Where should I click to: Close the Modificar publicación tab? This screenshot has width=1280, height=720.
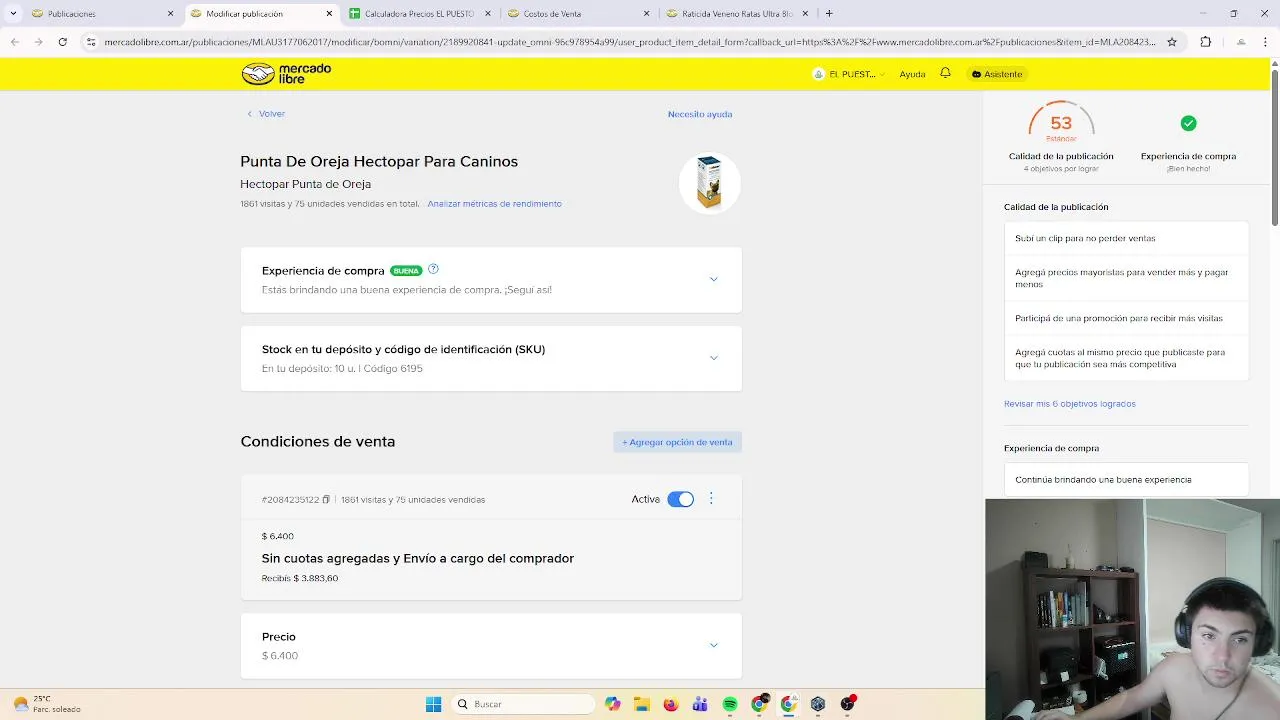pyautogui.click(x=329, y=14)
